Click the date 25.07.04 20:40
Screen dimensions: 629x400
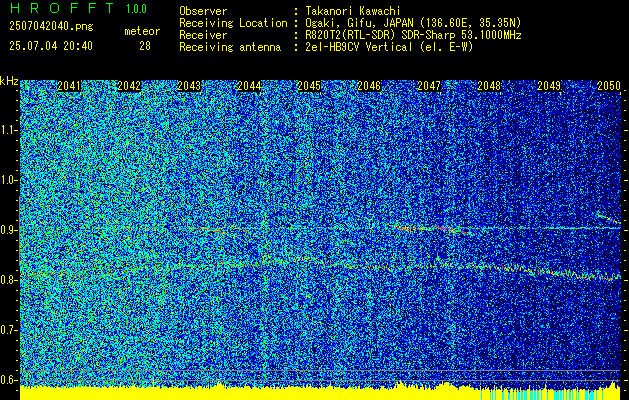pos(51,46)
